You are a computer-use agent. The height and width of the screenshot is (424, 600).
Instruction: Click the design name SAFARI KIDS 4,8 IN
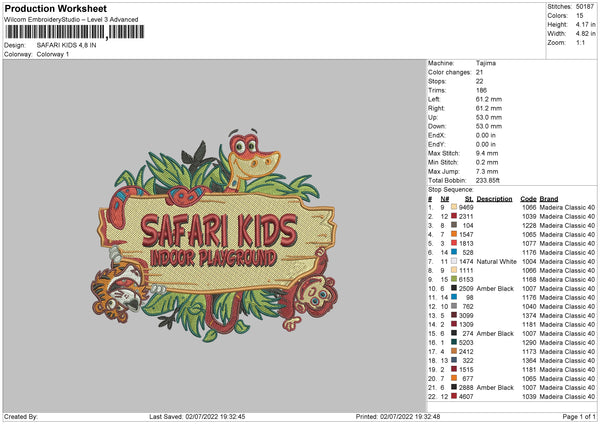pos(67,45)
